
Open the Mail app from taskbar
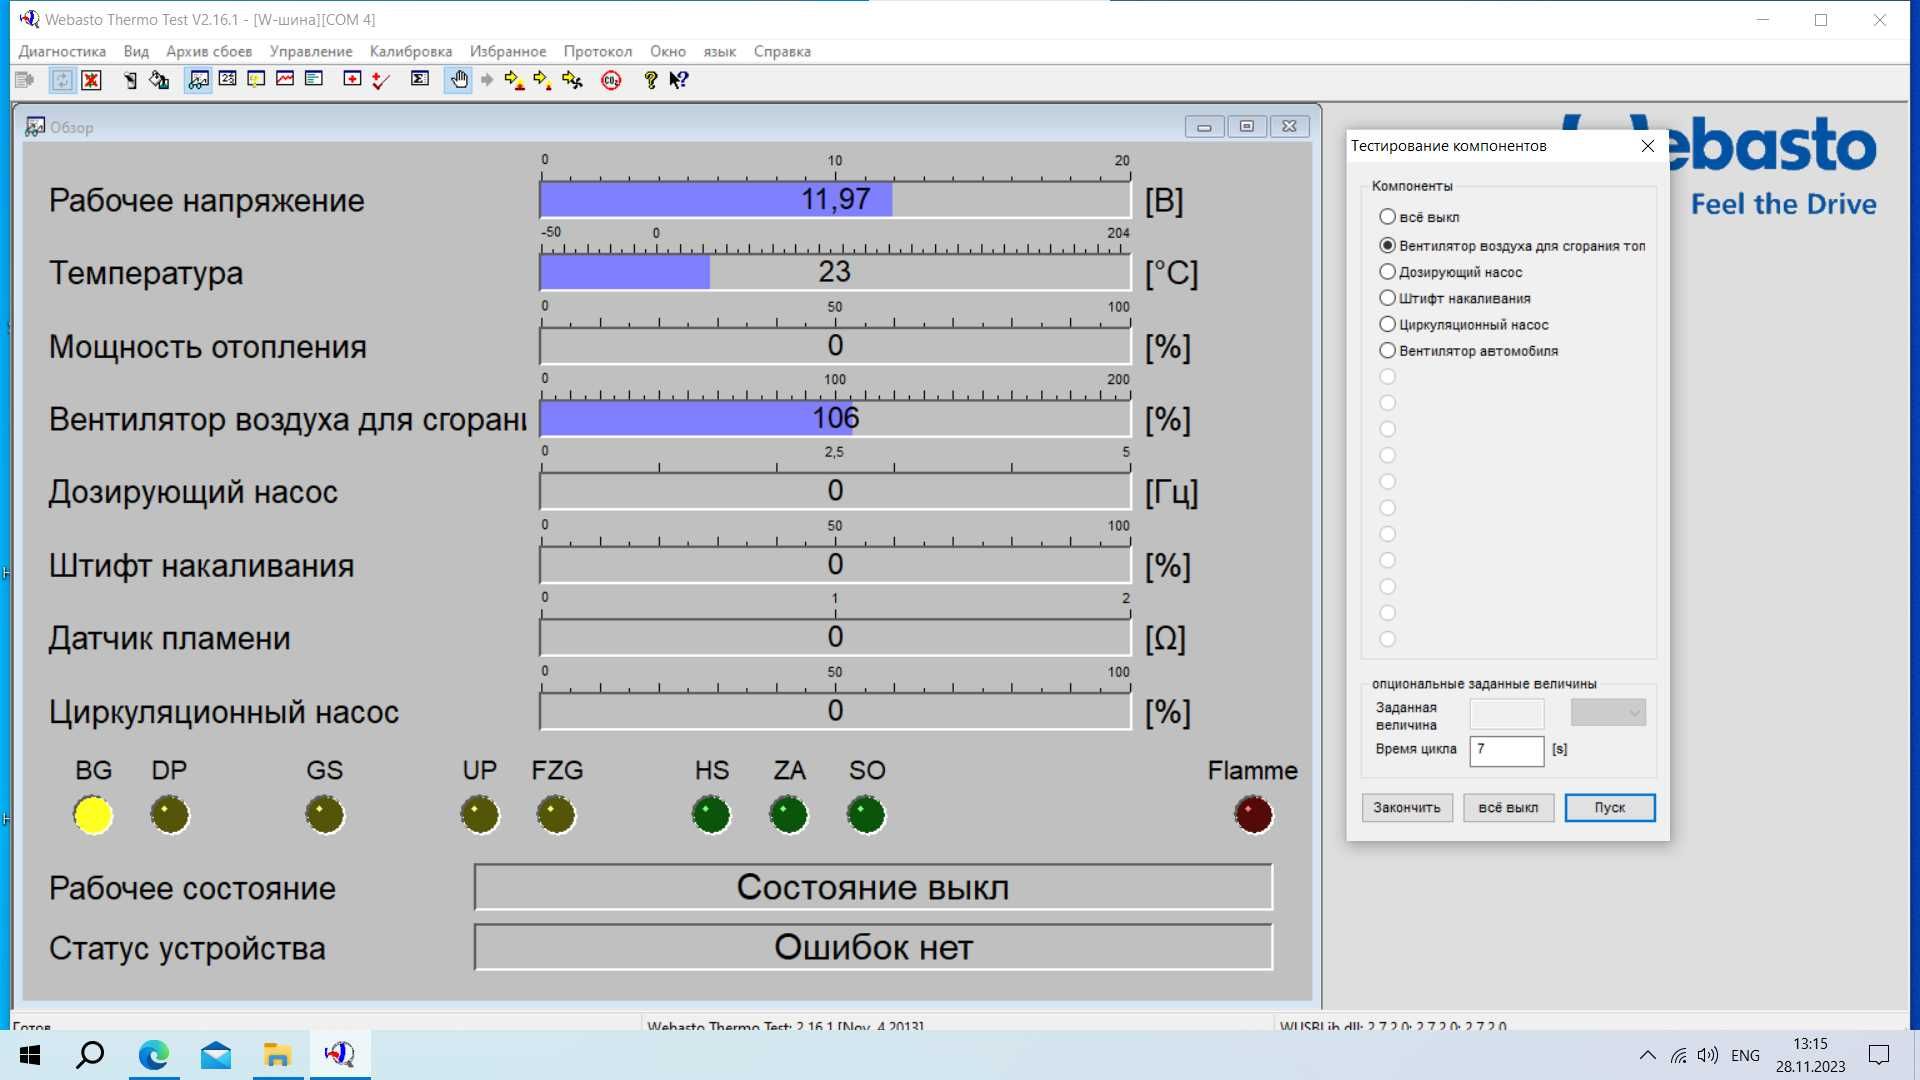[x=215, y=1055]
